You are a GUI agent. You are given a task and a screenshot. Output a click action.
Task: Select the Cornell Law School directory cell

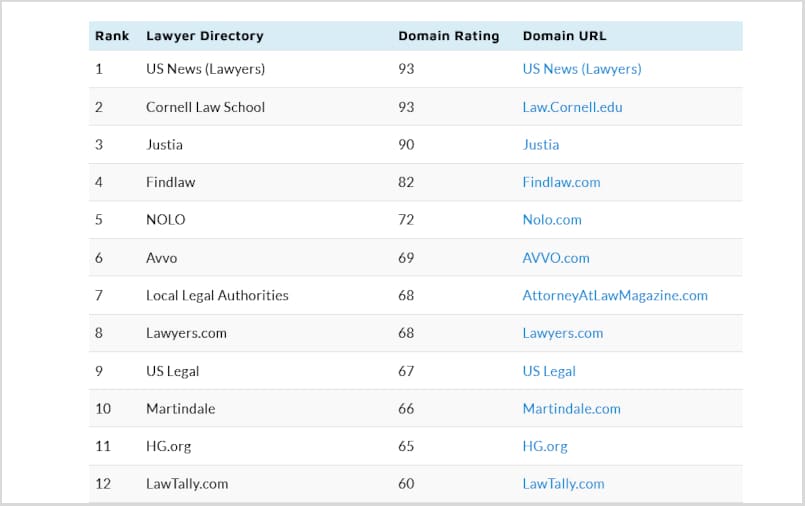coord(205,107)
